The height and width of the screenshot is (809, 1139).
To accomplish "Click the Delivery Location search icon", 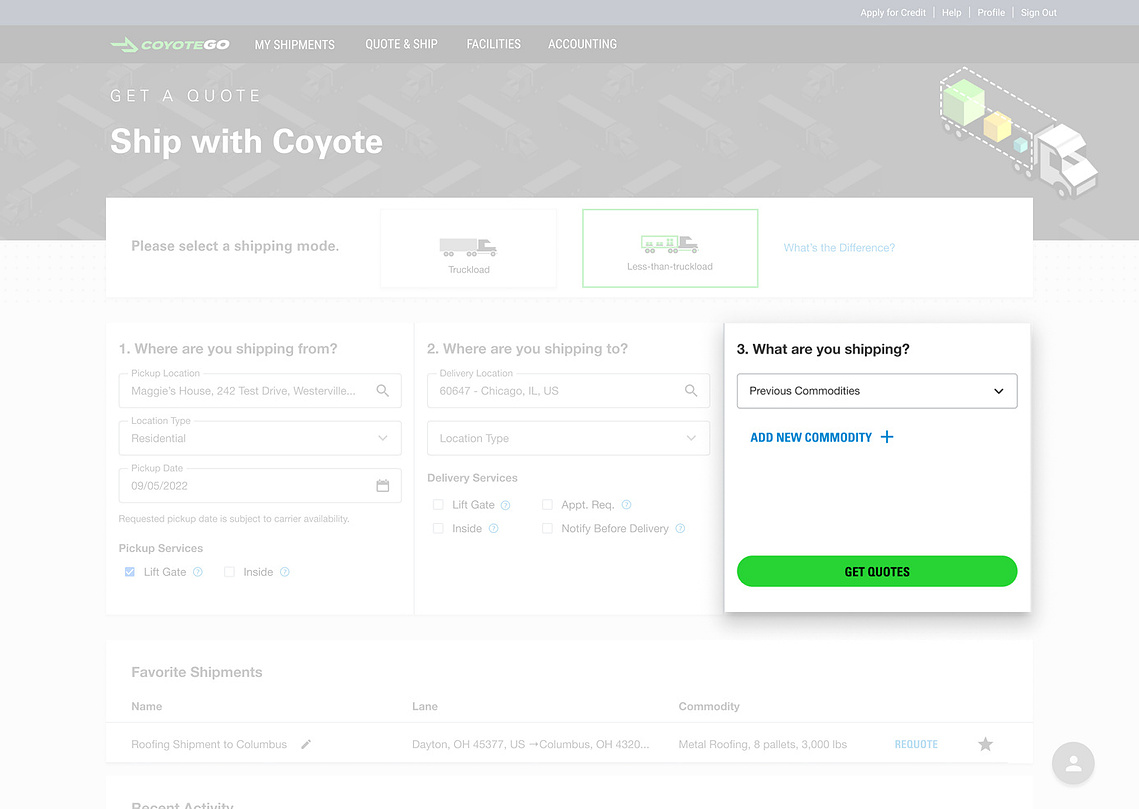I will tap(691, 391).
